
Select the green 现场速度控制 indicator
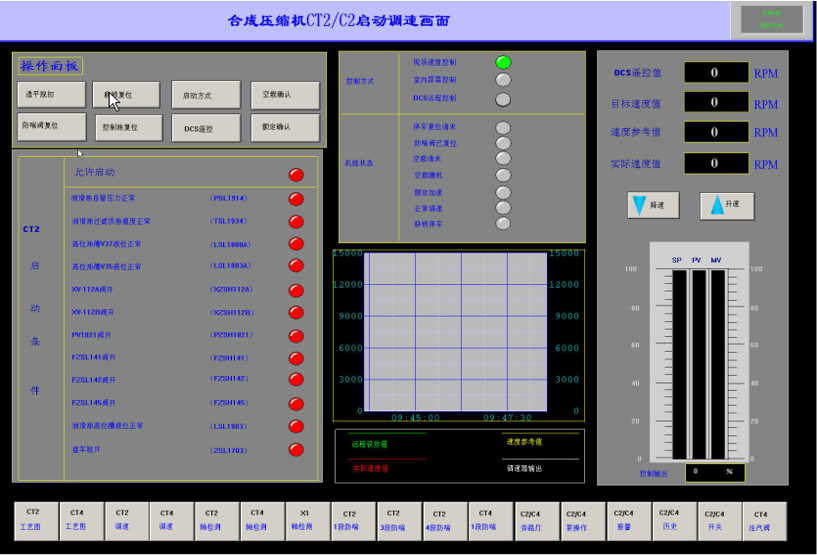(503, 62)
